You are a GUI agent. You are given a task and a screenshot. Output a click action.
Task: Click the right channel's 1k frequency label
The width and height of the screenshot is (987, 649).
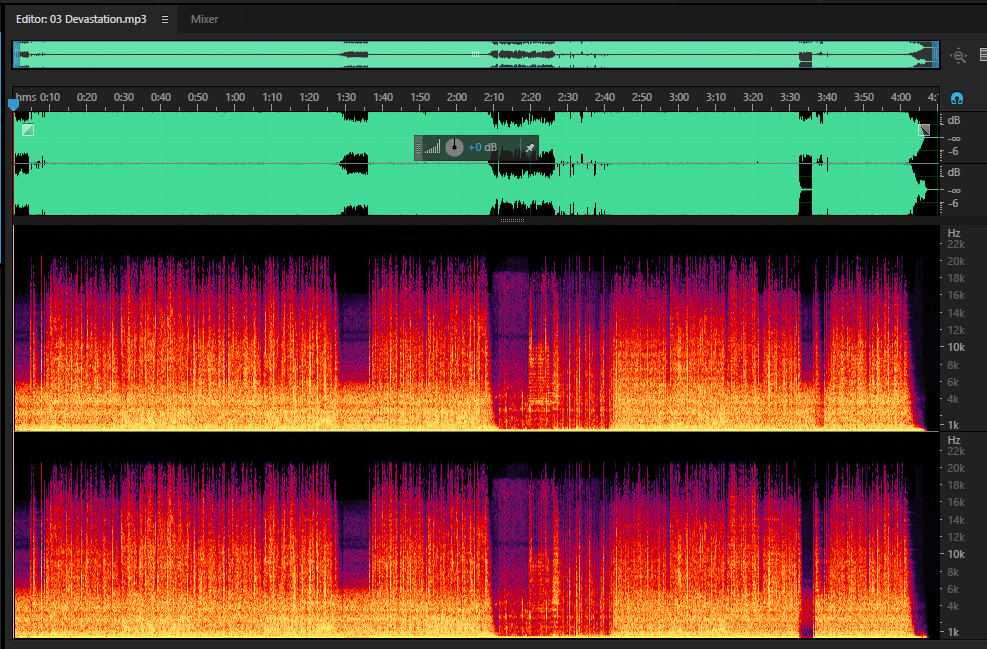[954, 632]
